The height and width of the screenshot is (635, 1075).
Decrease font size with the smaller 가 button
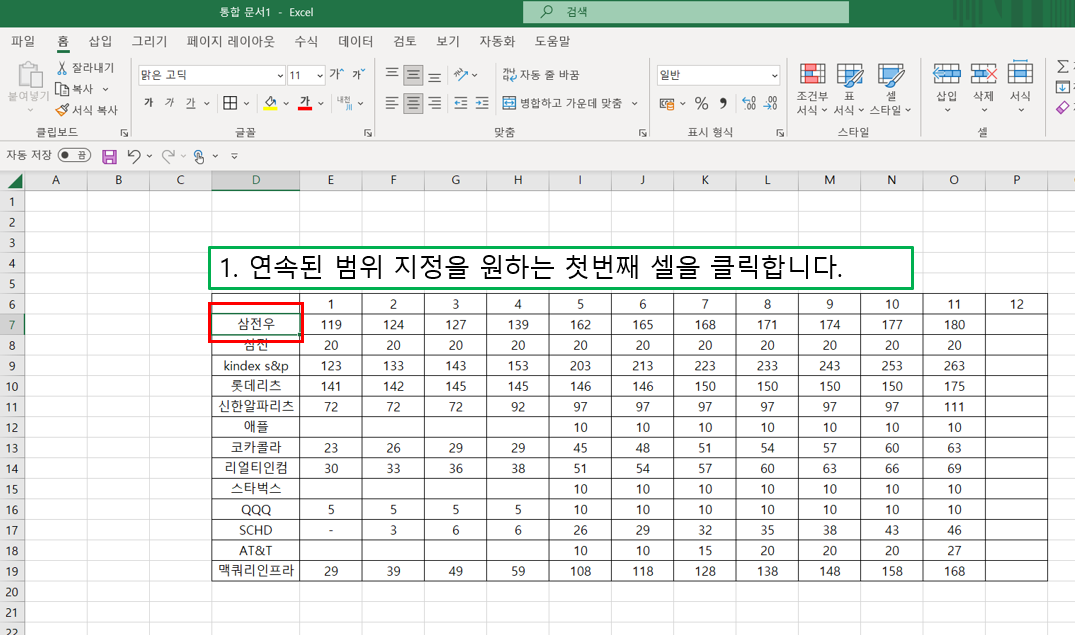(x=359, y=74)
